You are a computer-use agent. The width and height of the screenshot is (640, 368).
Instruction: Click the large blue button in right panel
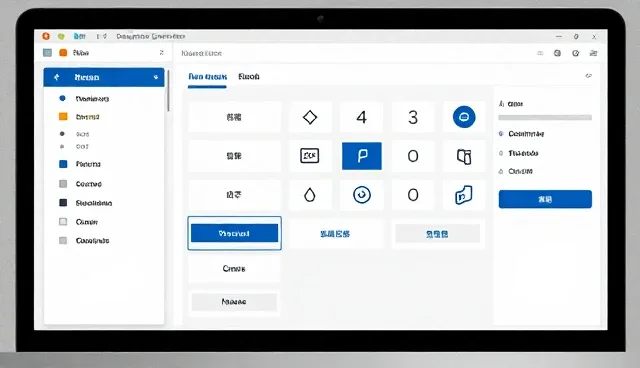pos(545,199)
